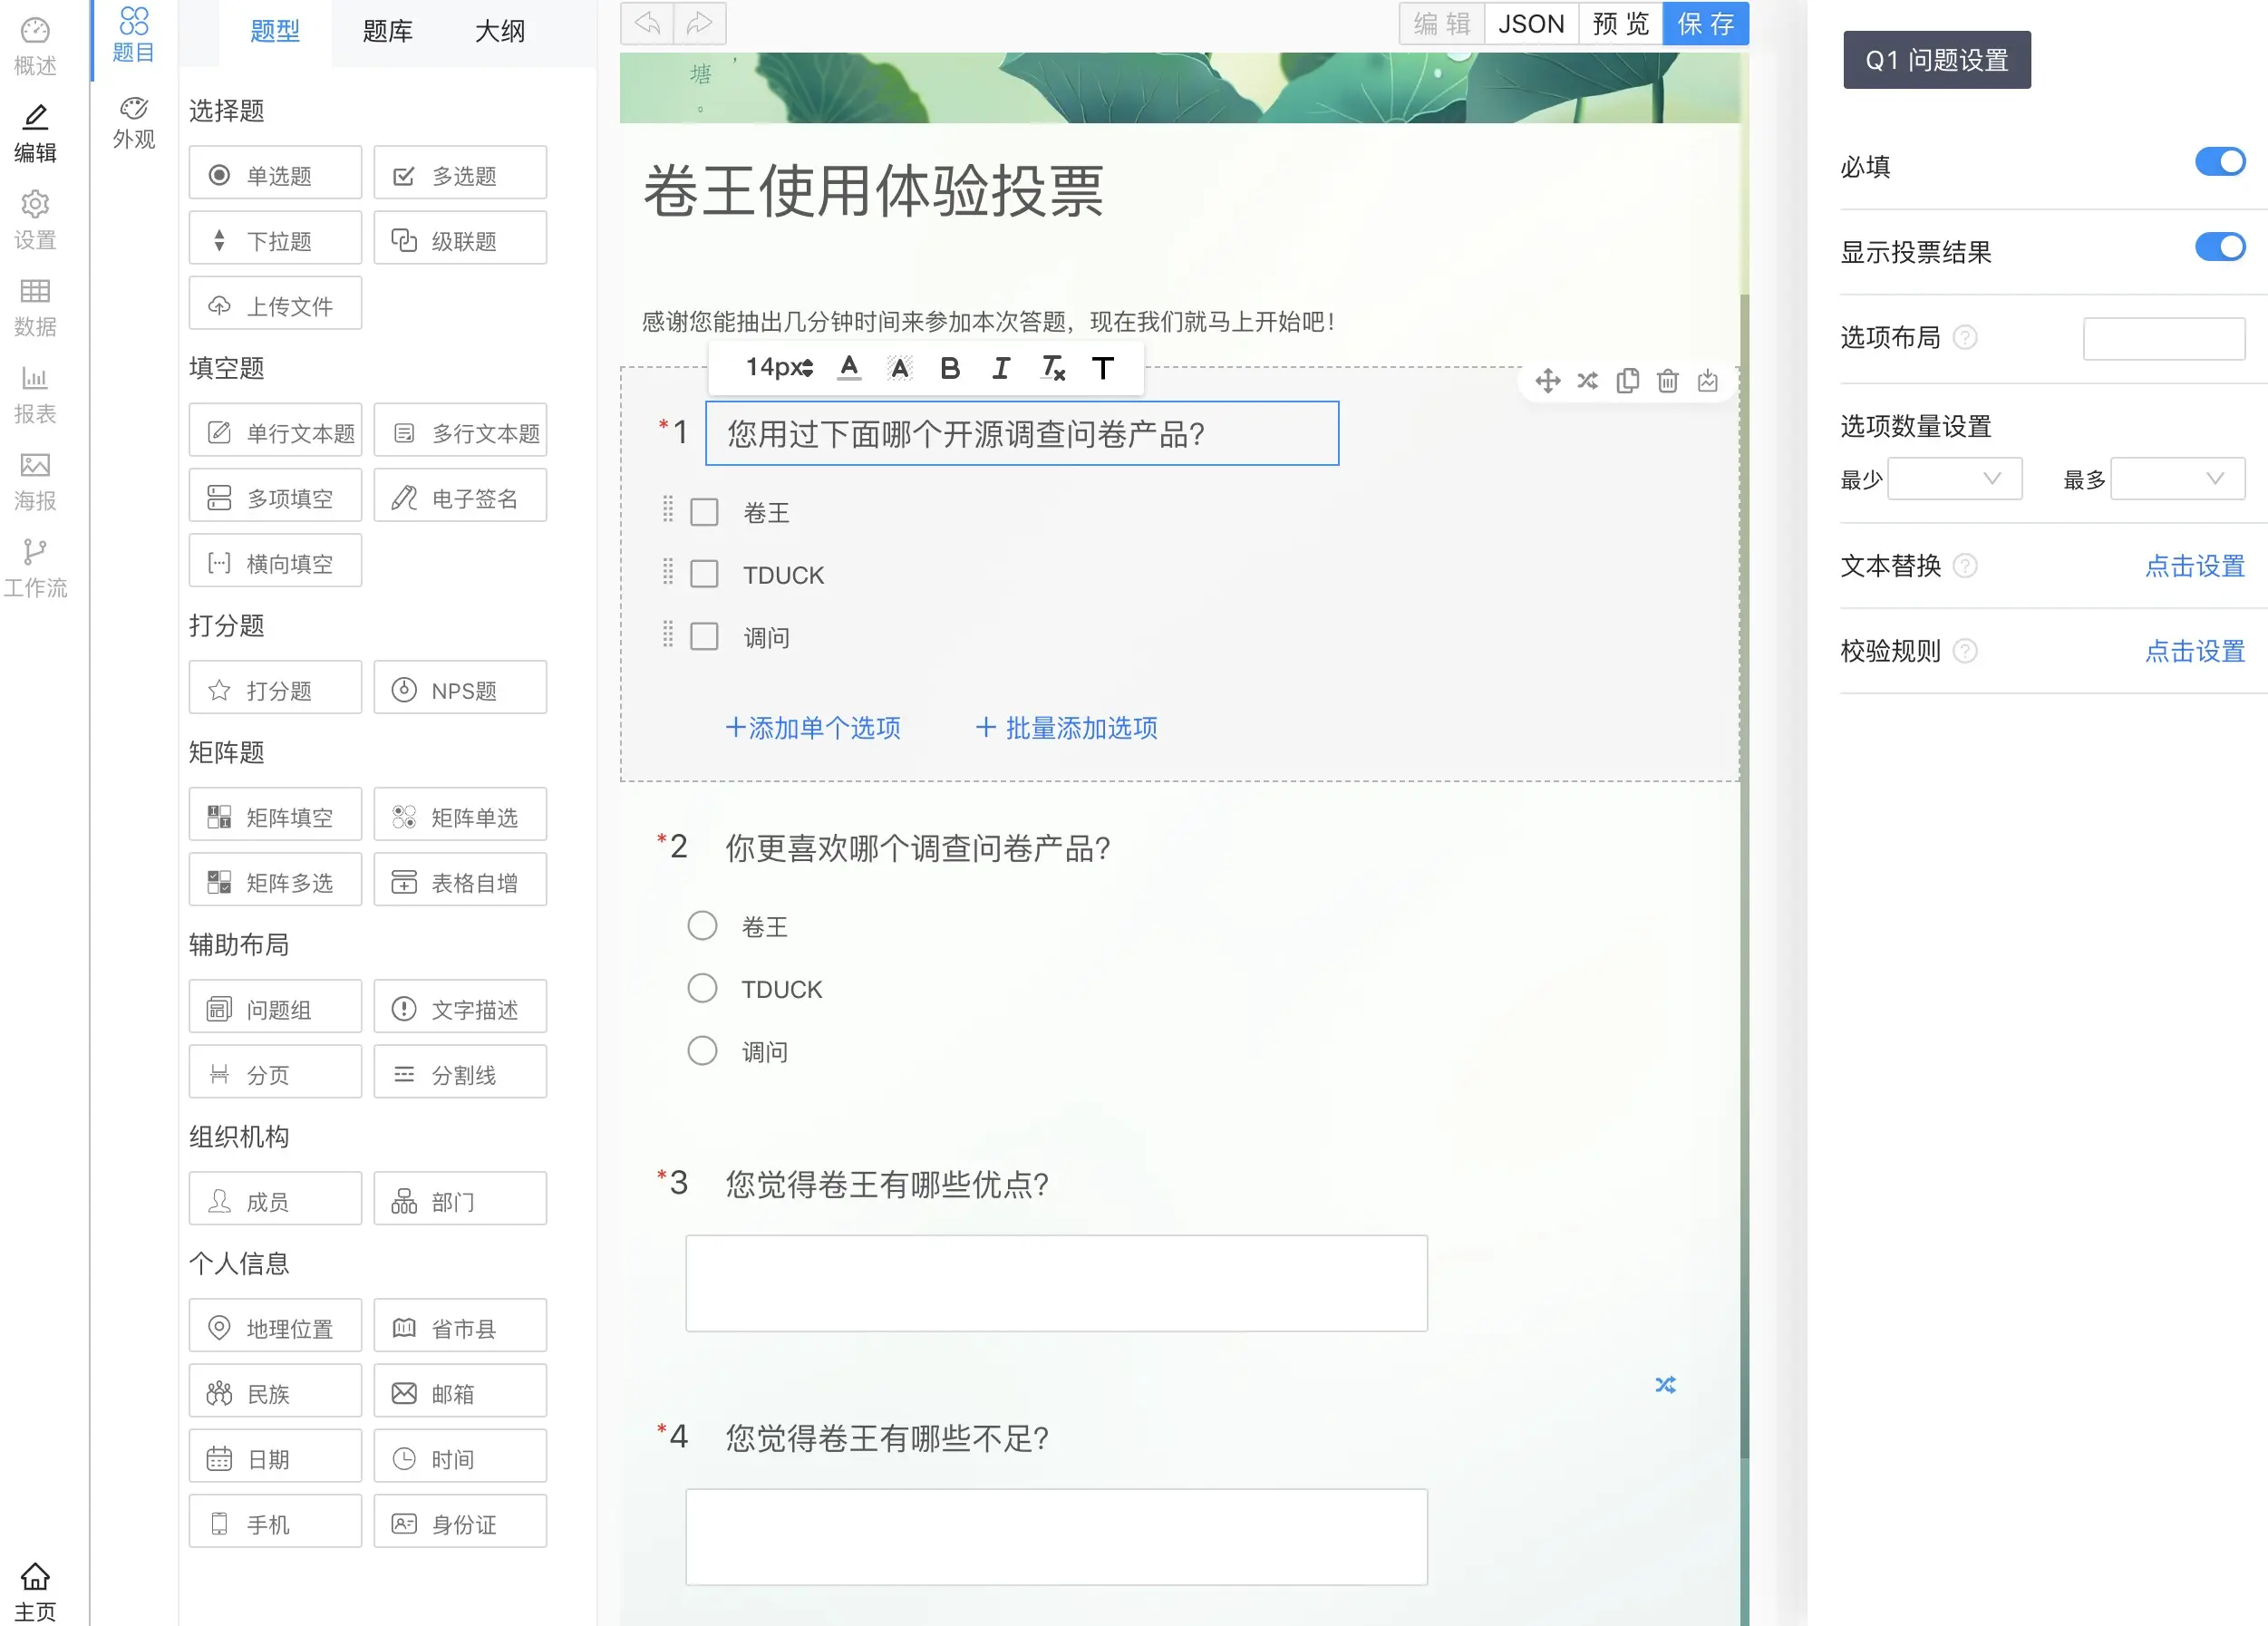Clear text formatting with the Tx icon
The height and width of the screenshot is (1626, 2268).
pyautogui.click(x=1051, y=368)
